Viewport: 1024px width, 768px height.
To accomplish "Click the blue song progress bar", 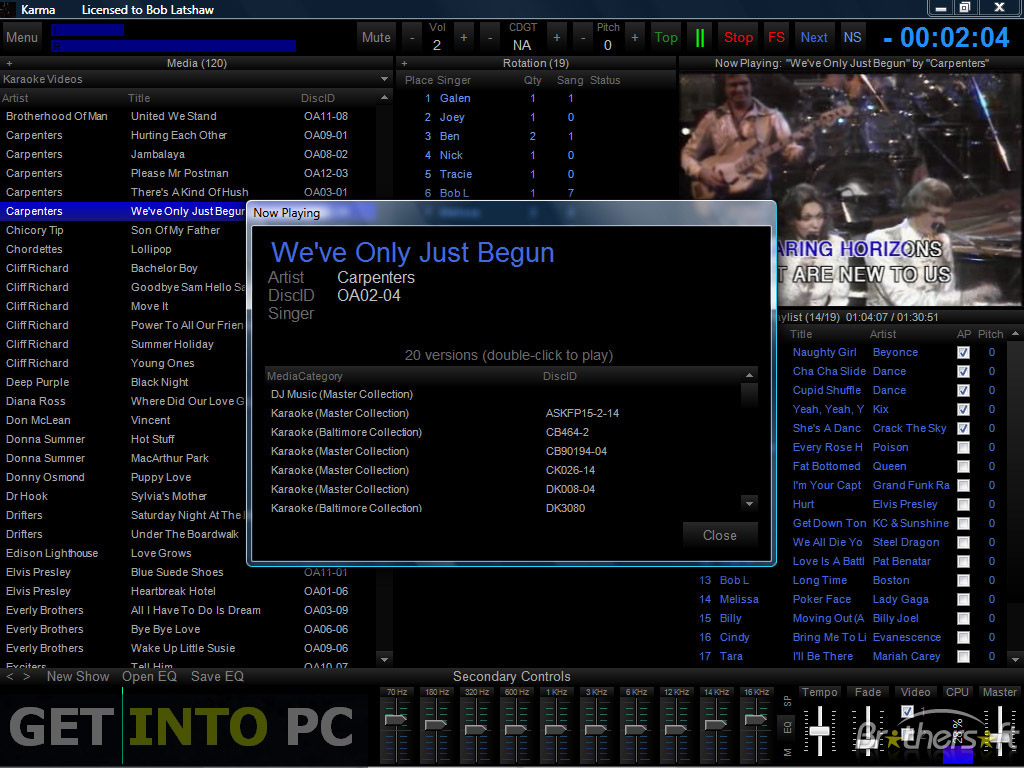I will [x=174, y=46].
